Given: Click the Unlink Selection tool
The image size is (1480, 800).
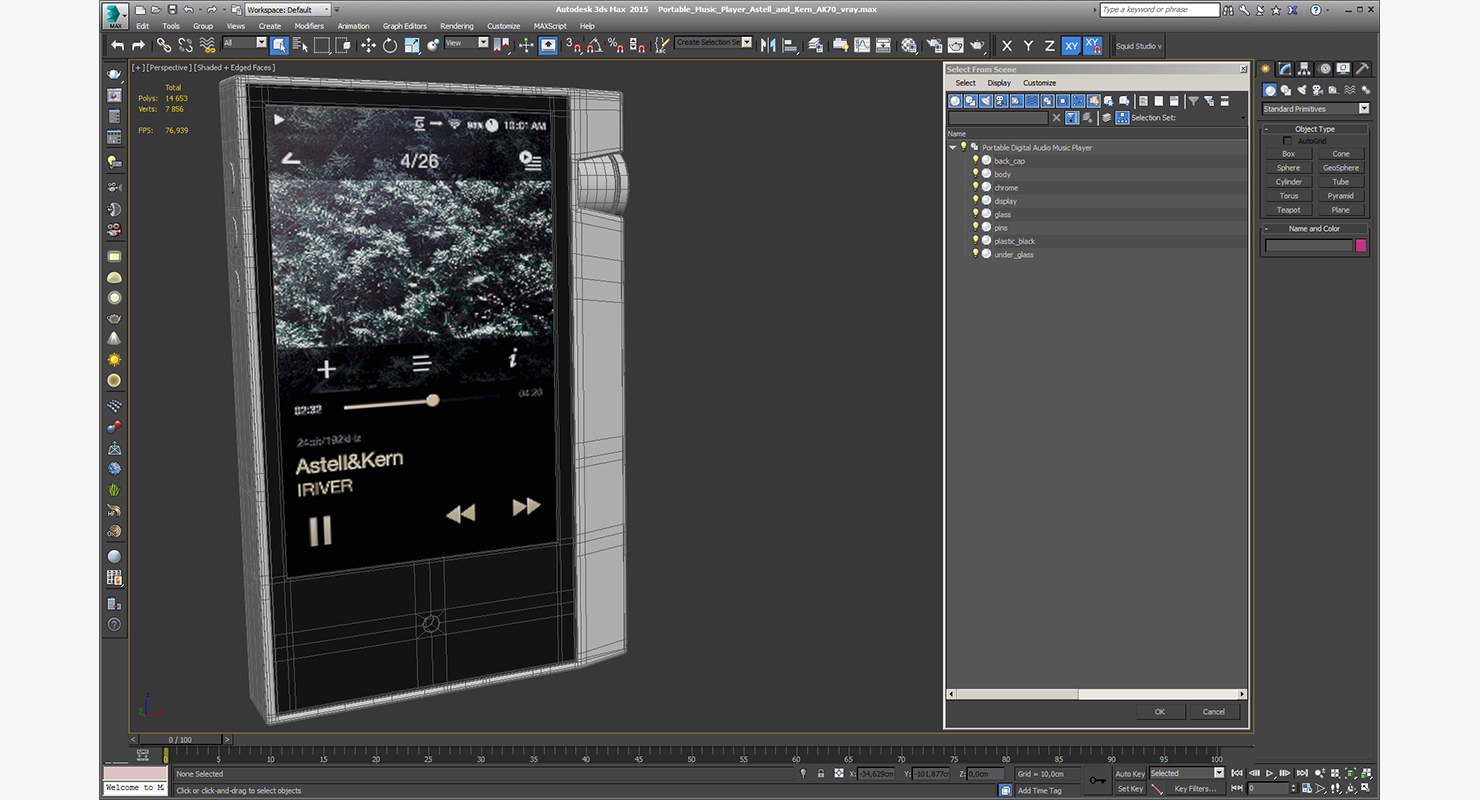Looking at the screenshot, I should pyautogui.click(x=185, y=45).
